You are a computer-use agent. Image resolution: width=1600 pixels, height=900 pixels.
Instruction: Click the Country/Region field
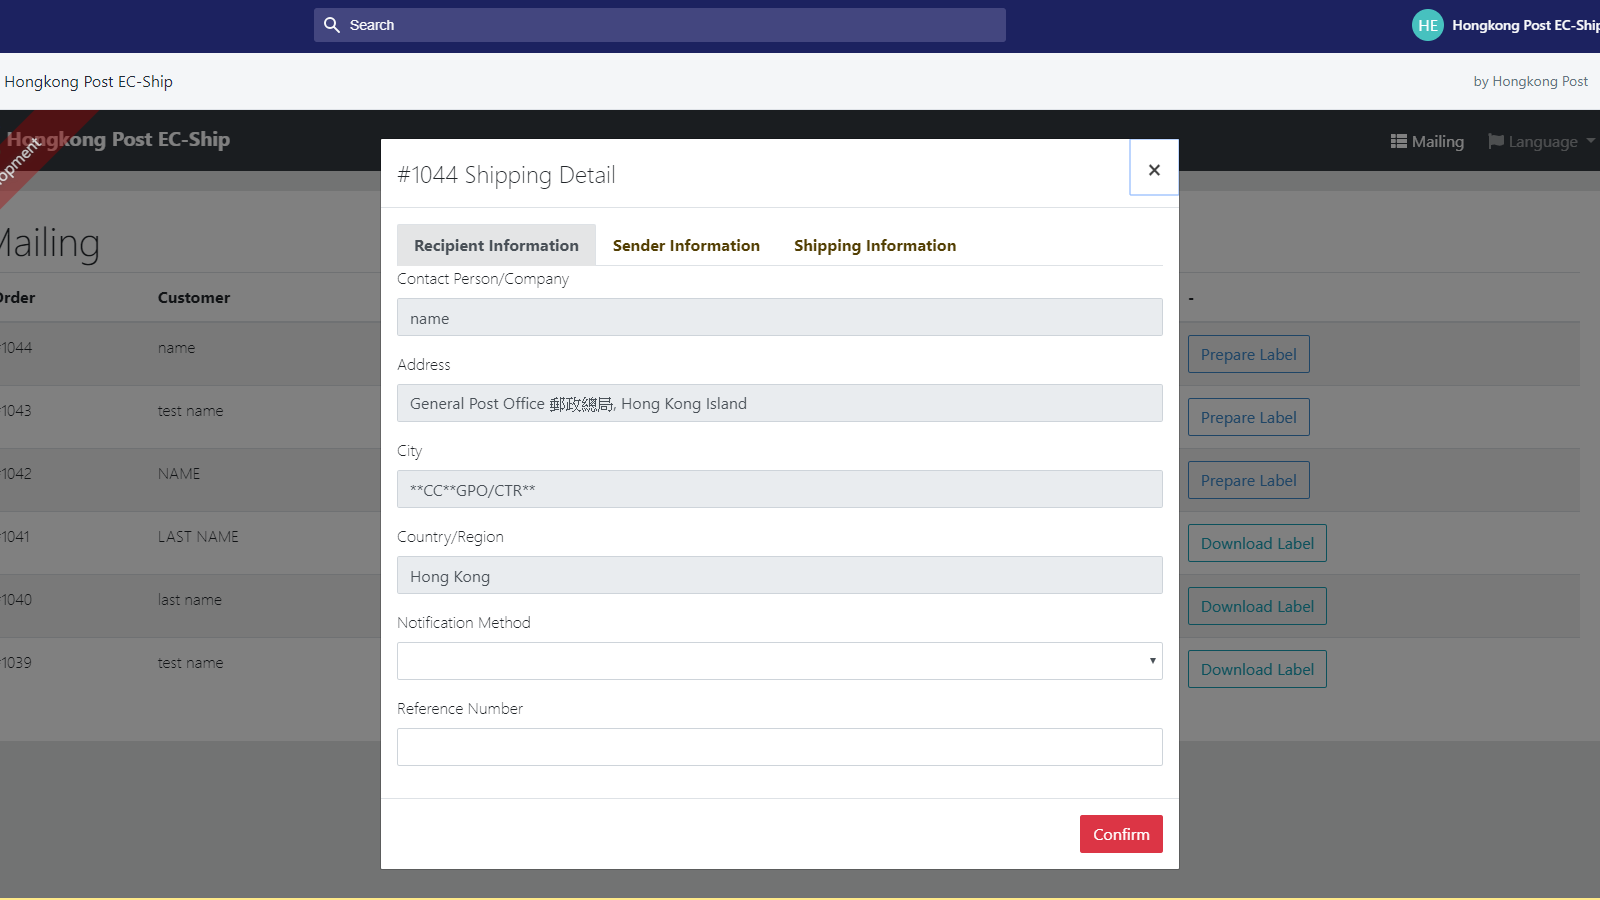coord(780,575)
